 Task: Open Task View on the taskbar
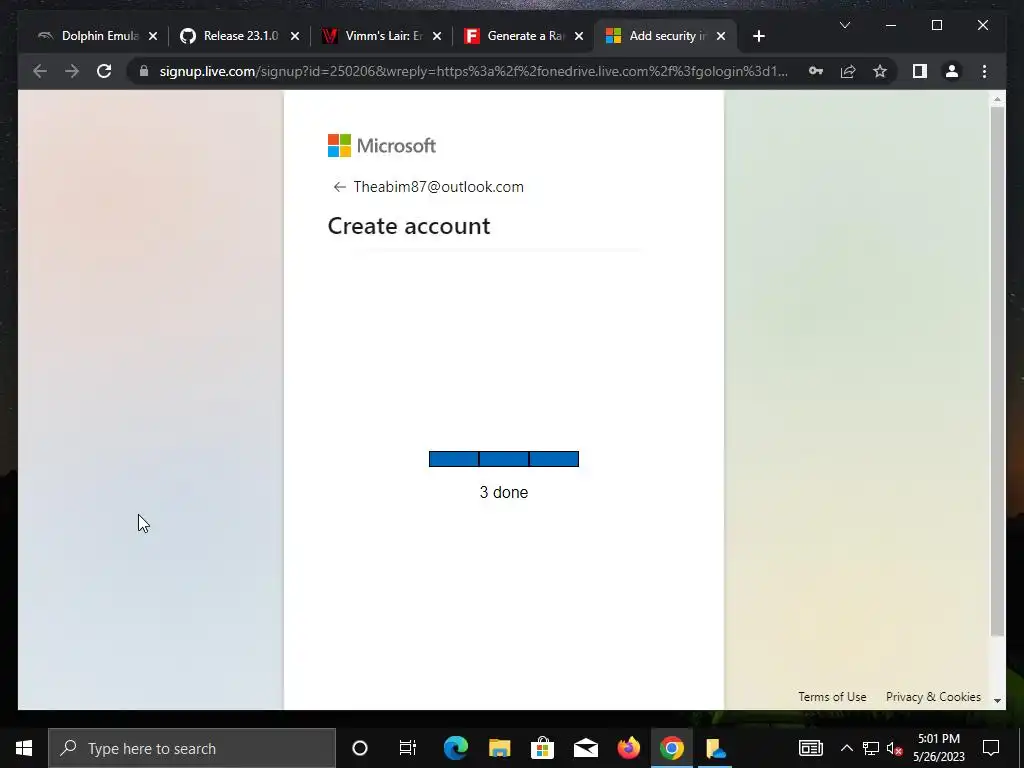[408, 748]
